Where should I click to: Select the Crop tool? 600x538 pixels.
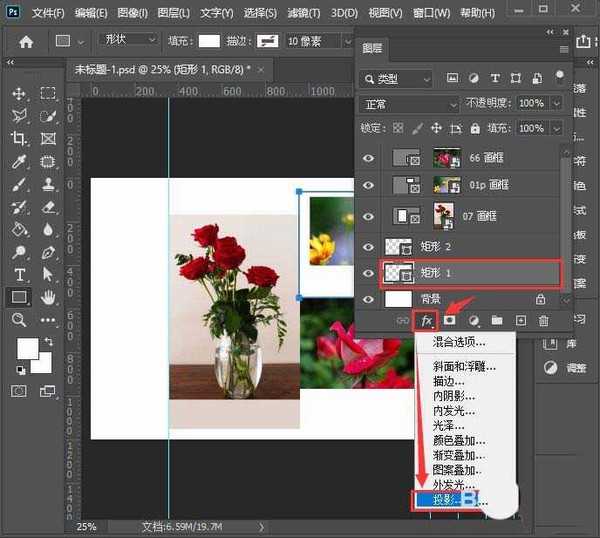[19, 139]
